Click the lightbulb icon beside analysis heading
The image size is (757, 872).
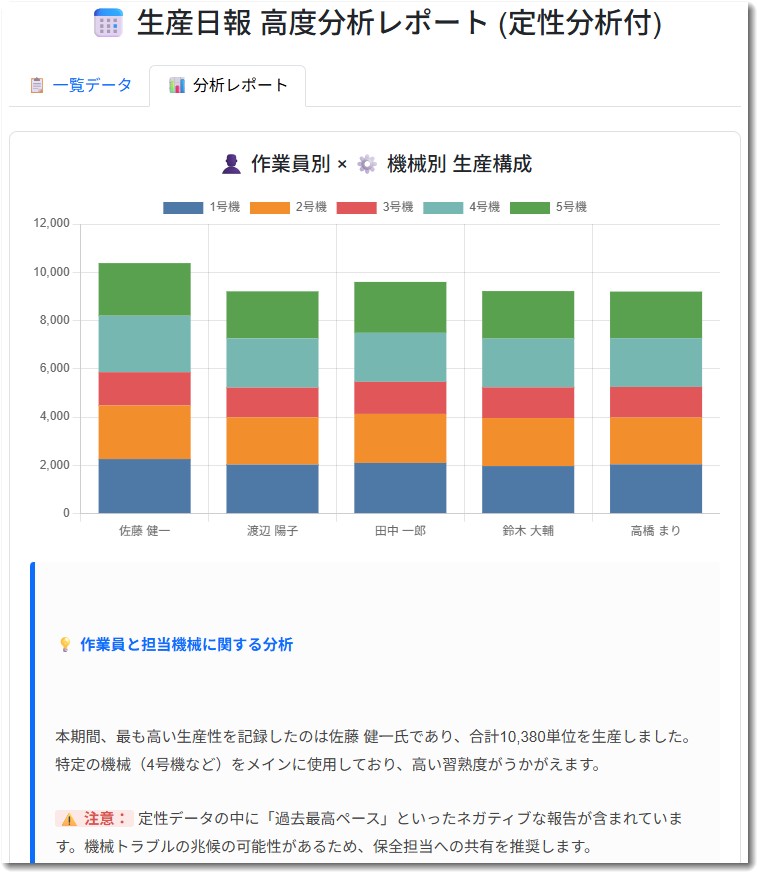pos(65,644)
